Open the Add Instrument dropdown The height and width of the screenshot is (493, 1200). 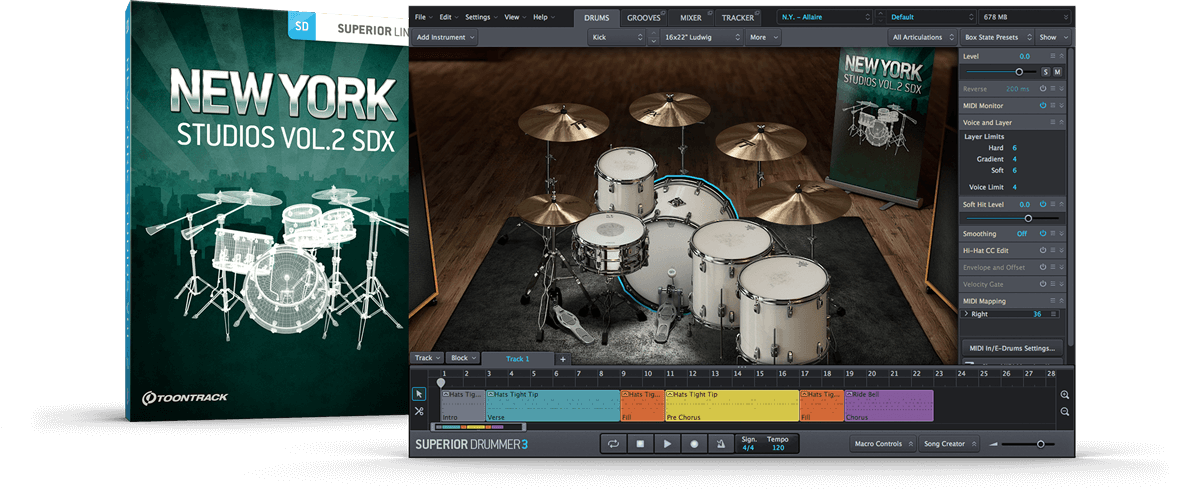(446, 37)
